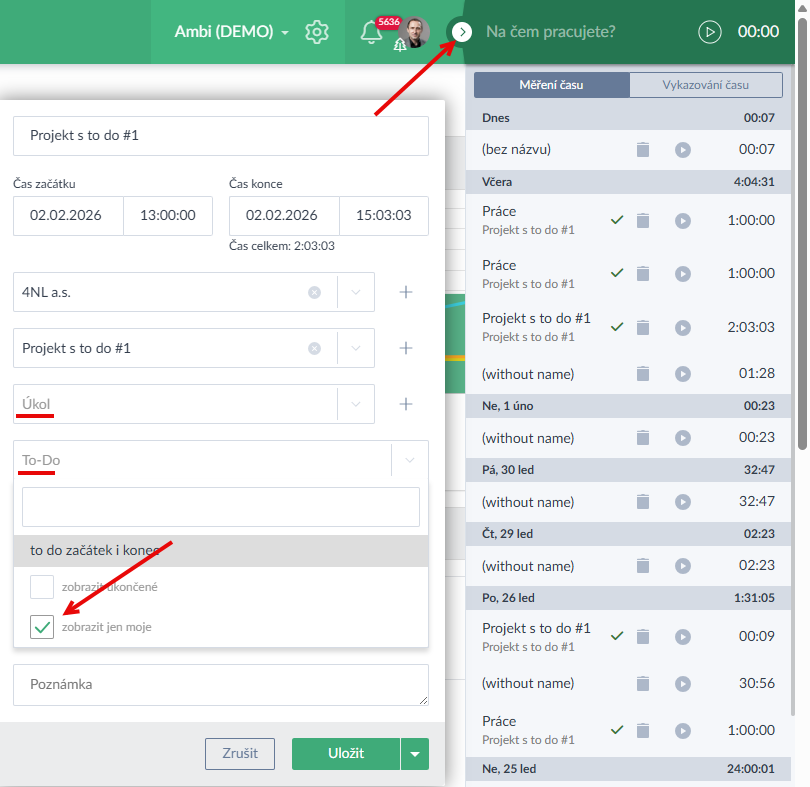This screenshot has height=787, width=810.
Task: Enable the 'zobrazit ukončené' checkbox
Action: (42, 587)
